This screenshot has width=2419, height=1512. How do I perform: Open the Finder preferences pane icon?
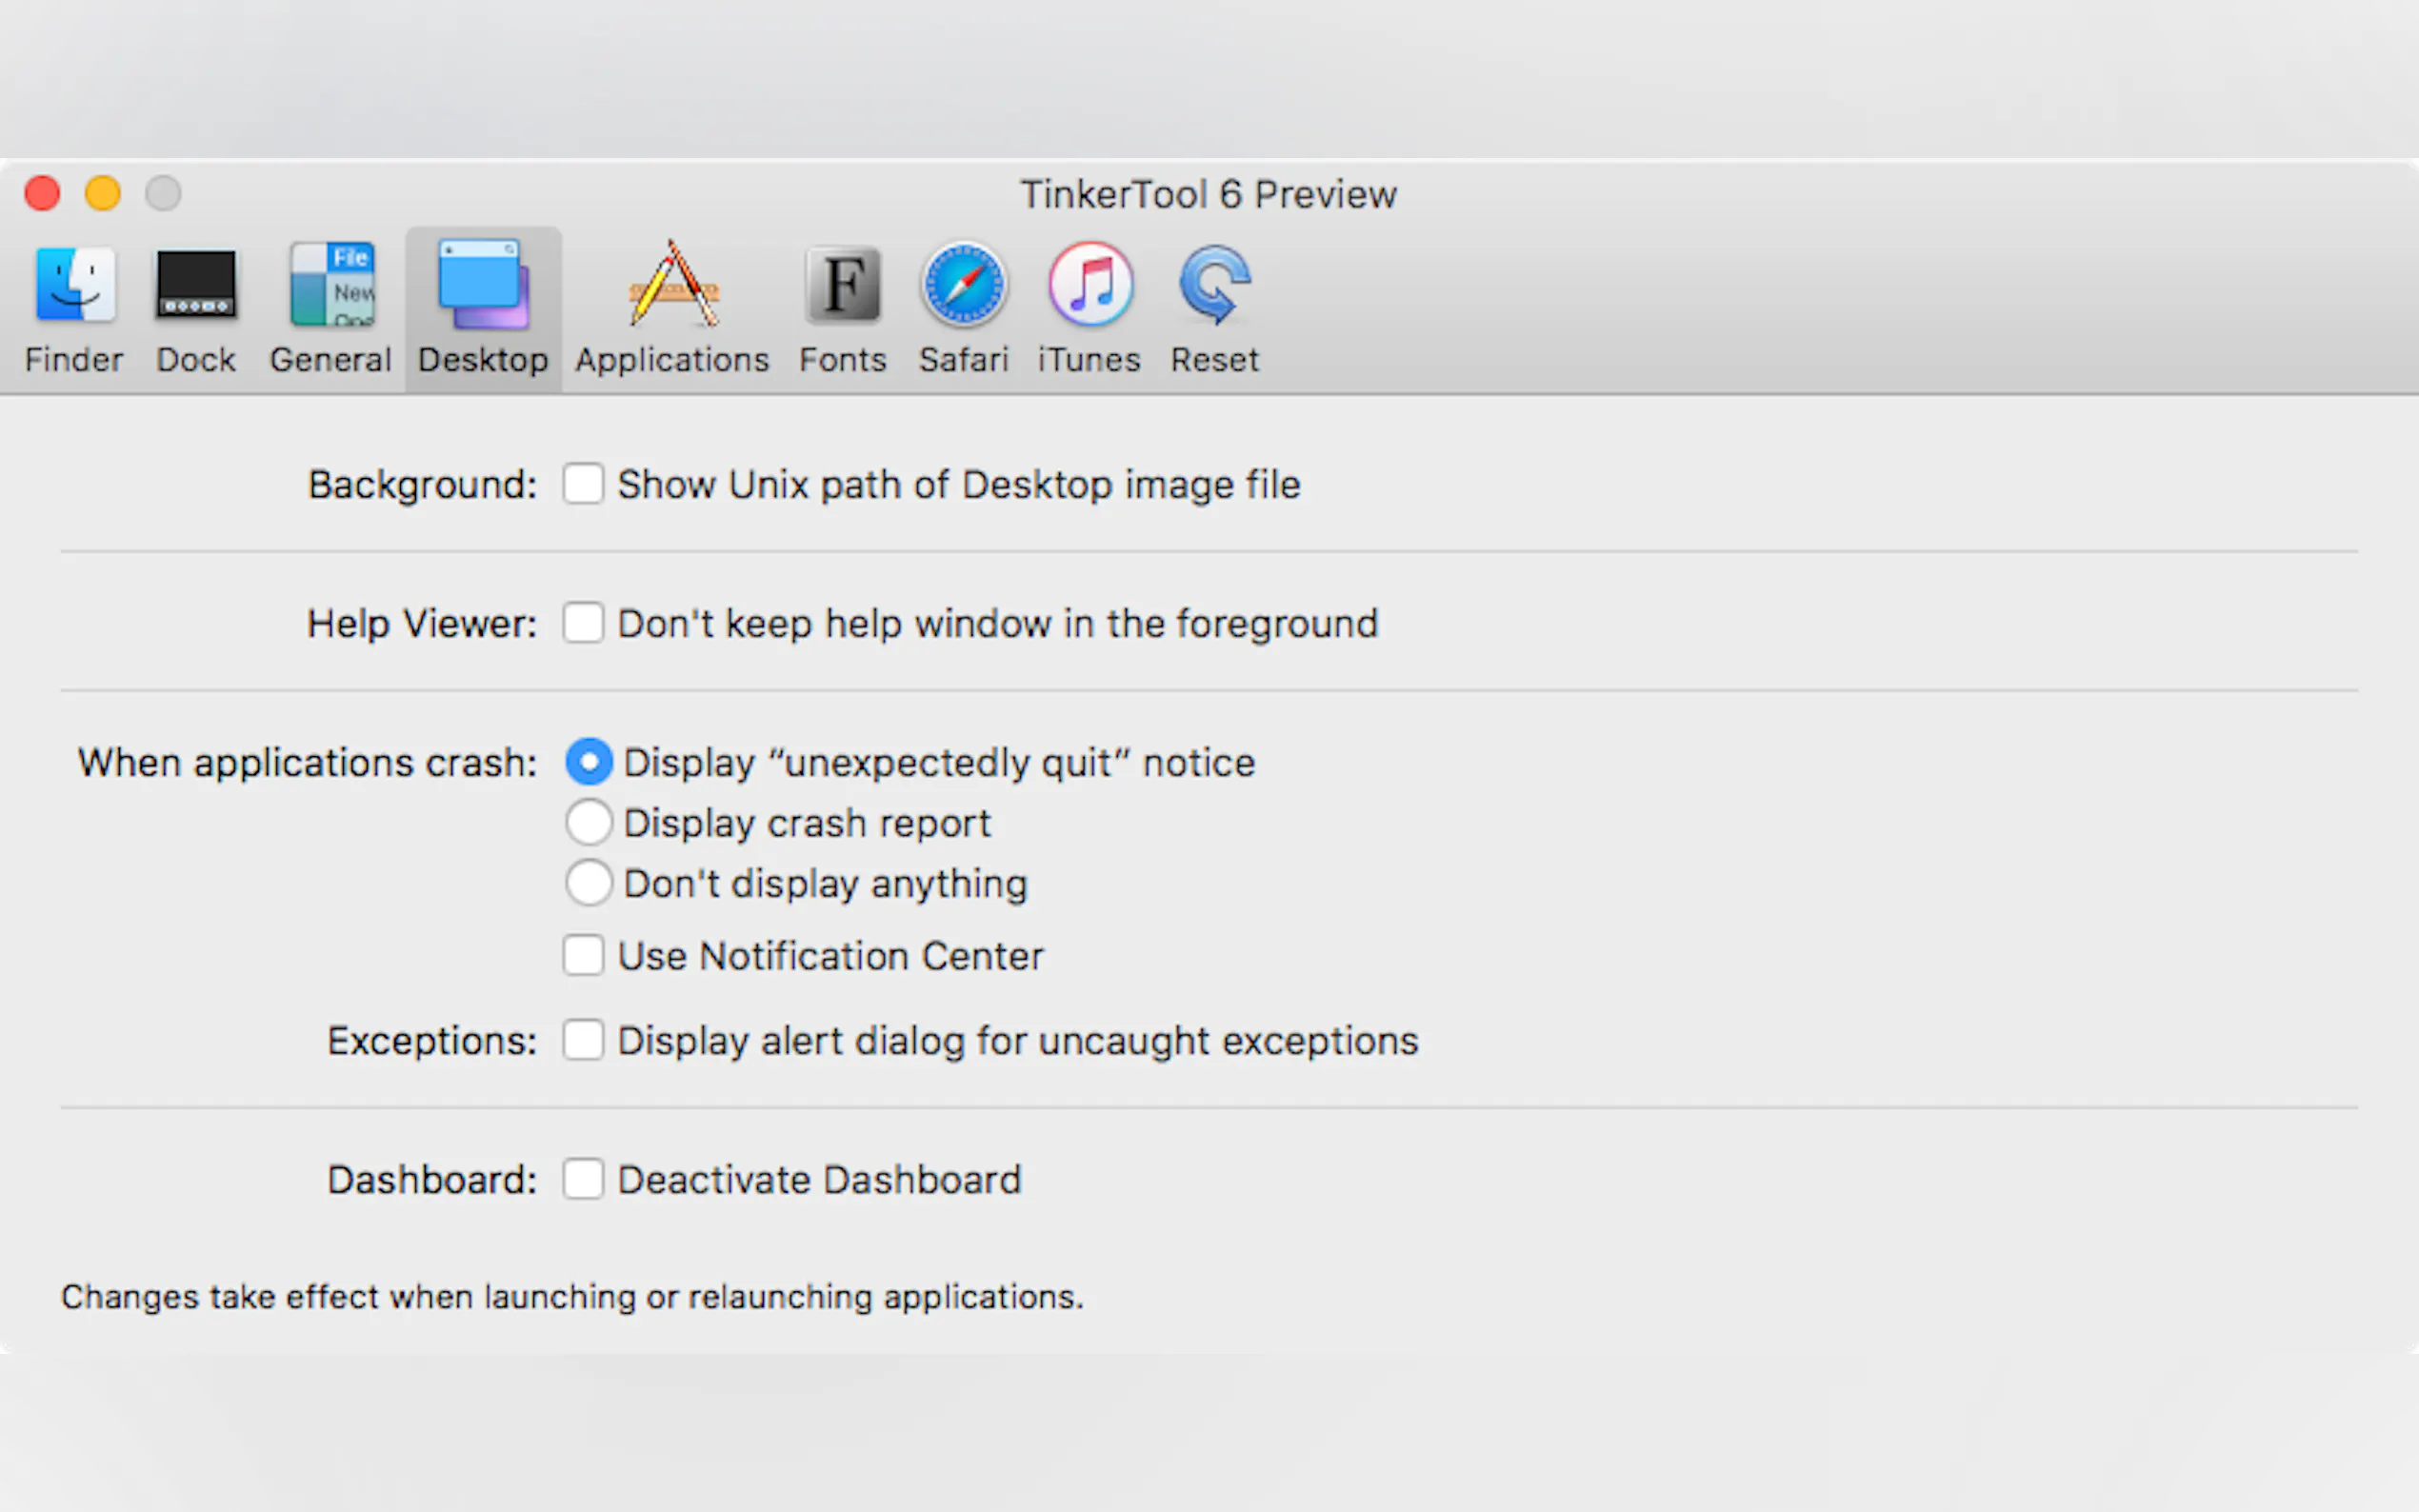point(74,287)
